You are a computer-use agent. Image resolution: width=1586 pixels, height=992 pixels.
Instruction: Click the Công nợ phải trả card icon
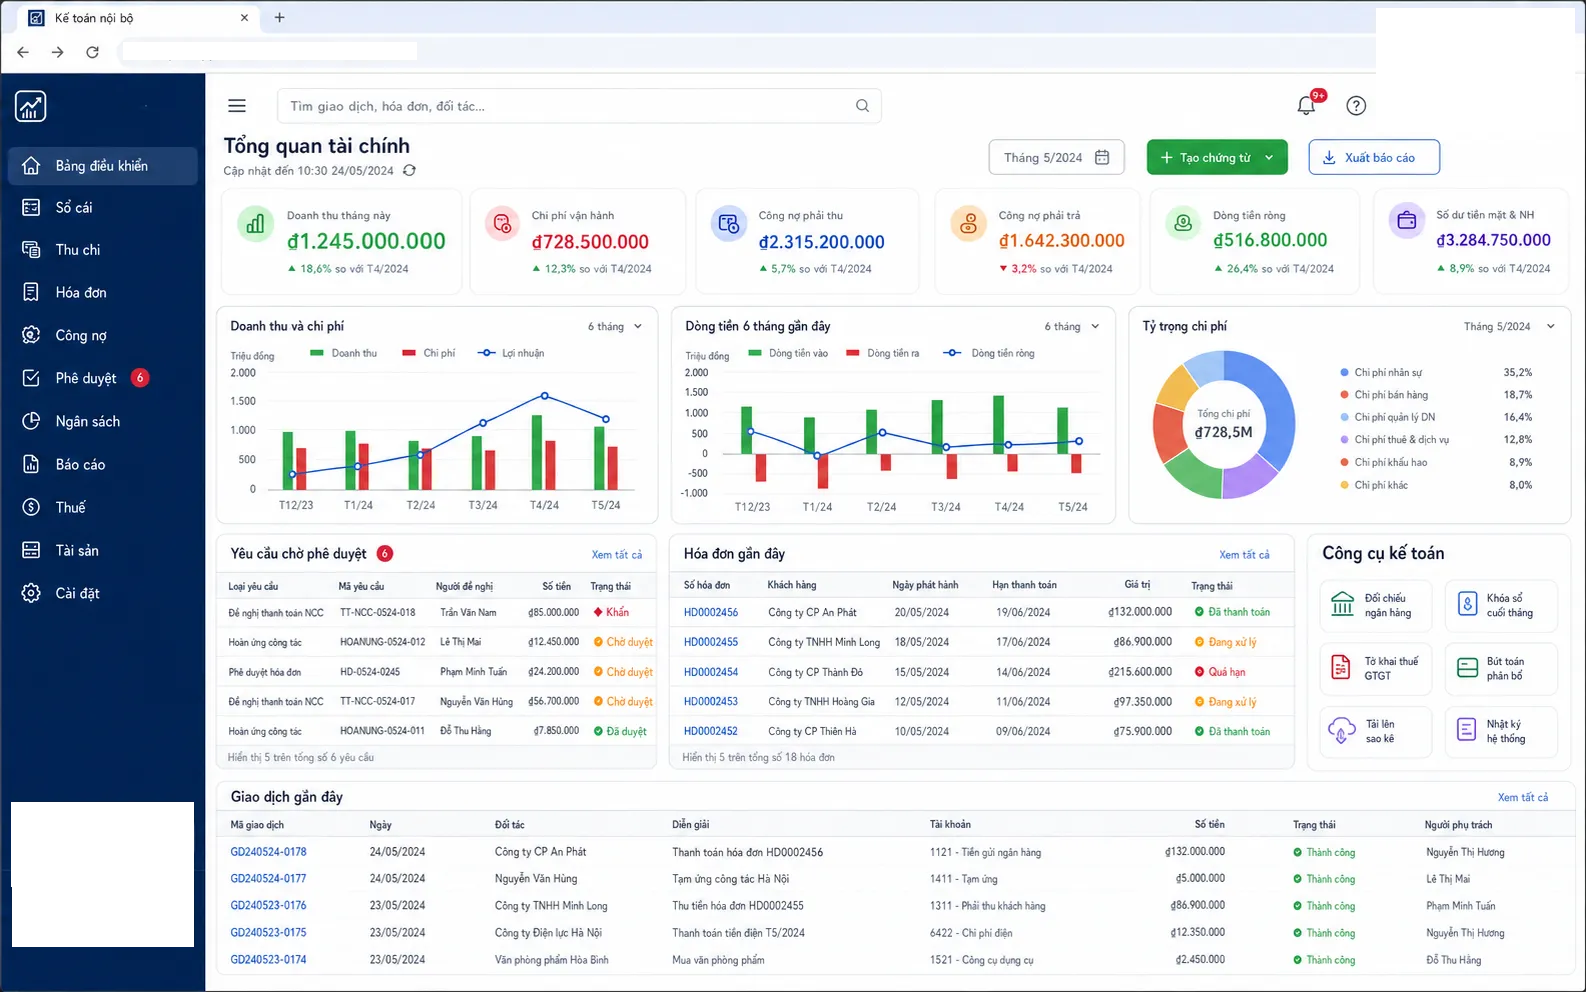pyautogui.click(x=968, y=223)
